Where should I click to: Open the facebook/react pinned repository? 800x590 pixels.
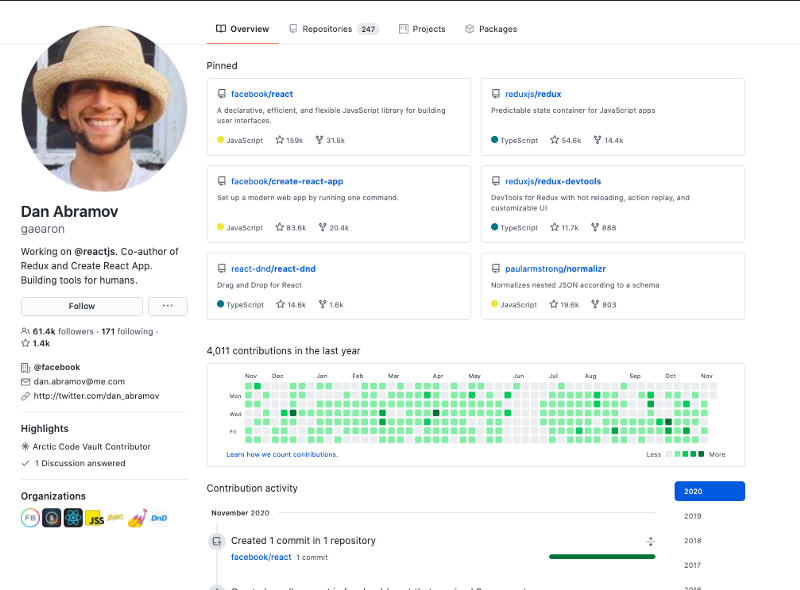coord(262,94)
